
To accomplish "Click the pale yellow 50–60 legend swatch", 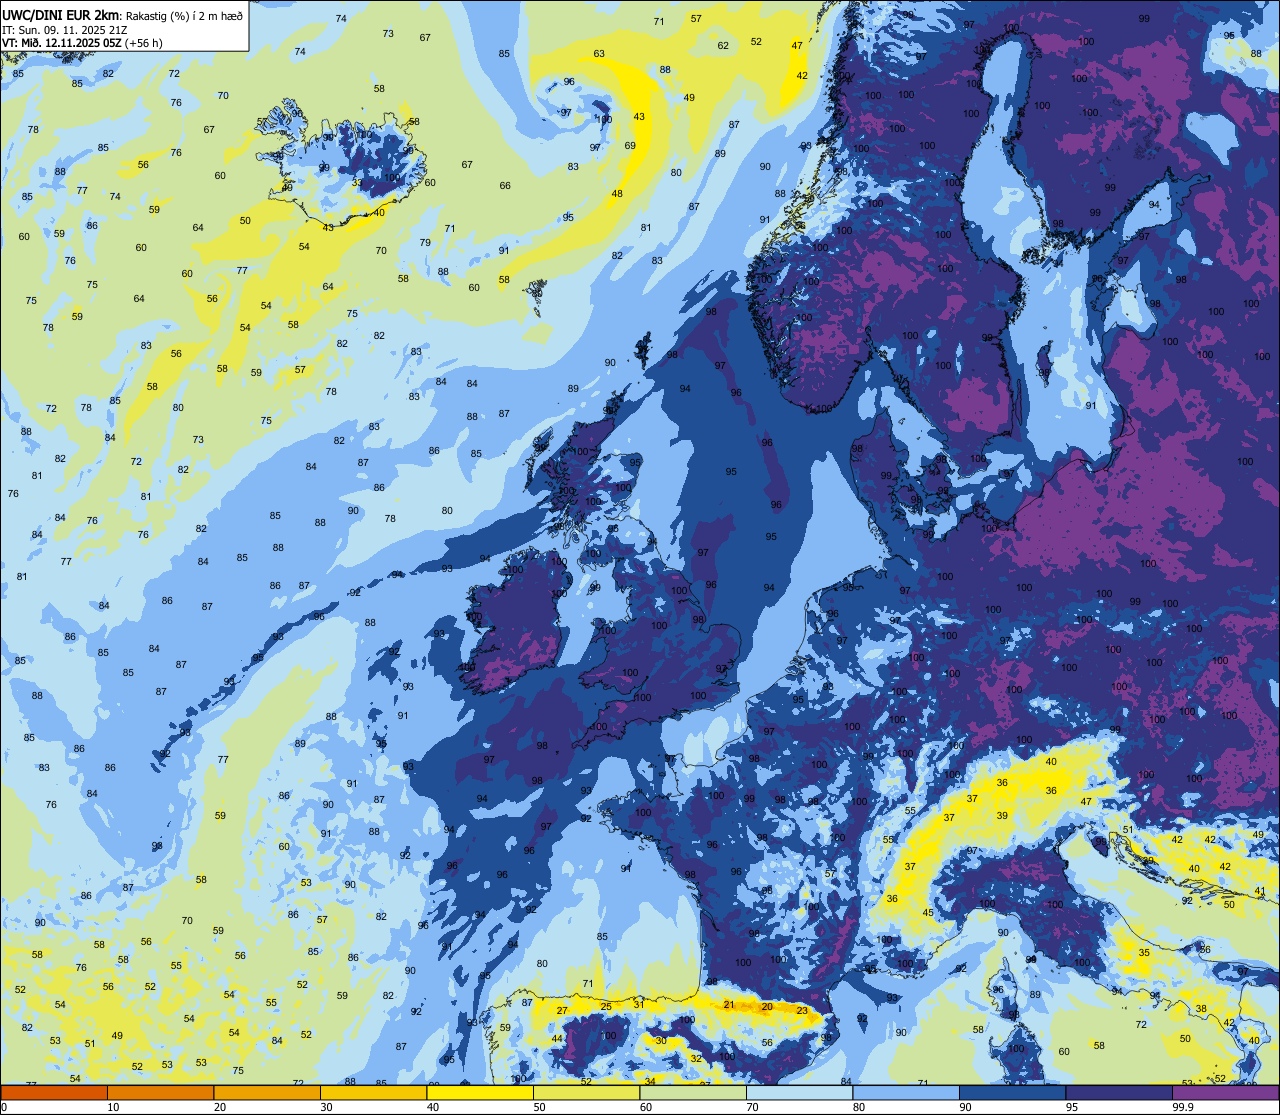I will coord(586,1092).
